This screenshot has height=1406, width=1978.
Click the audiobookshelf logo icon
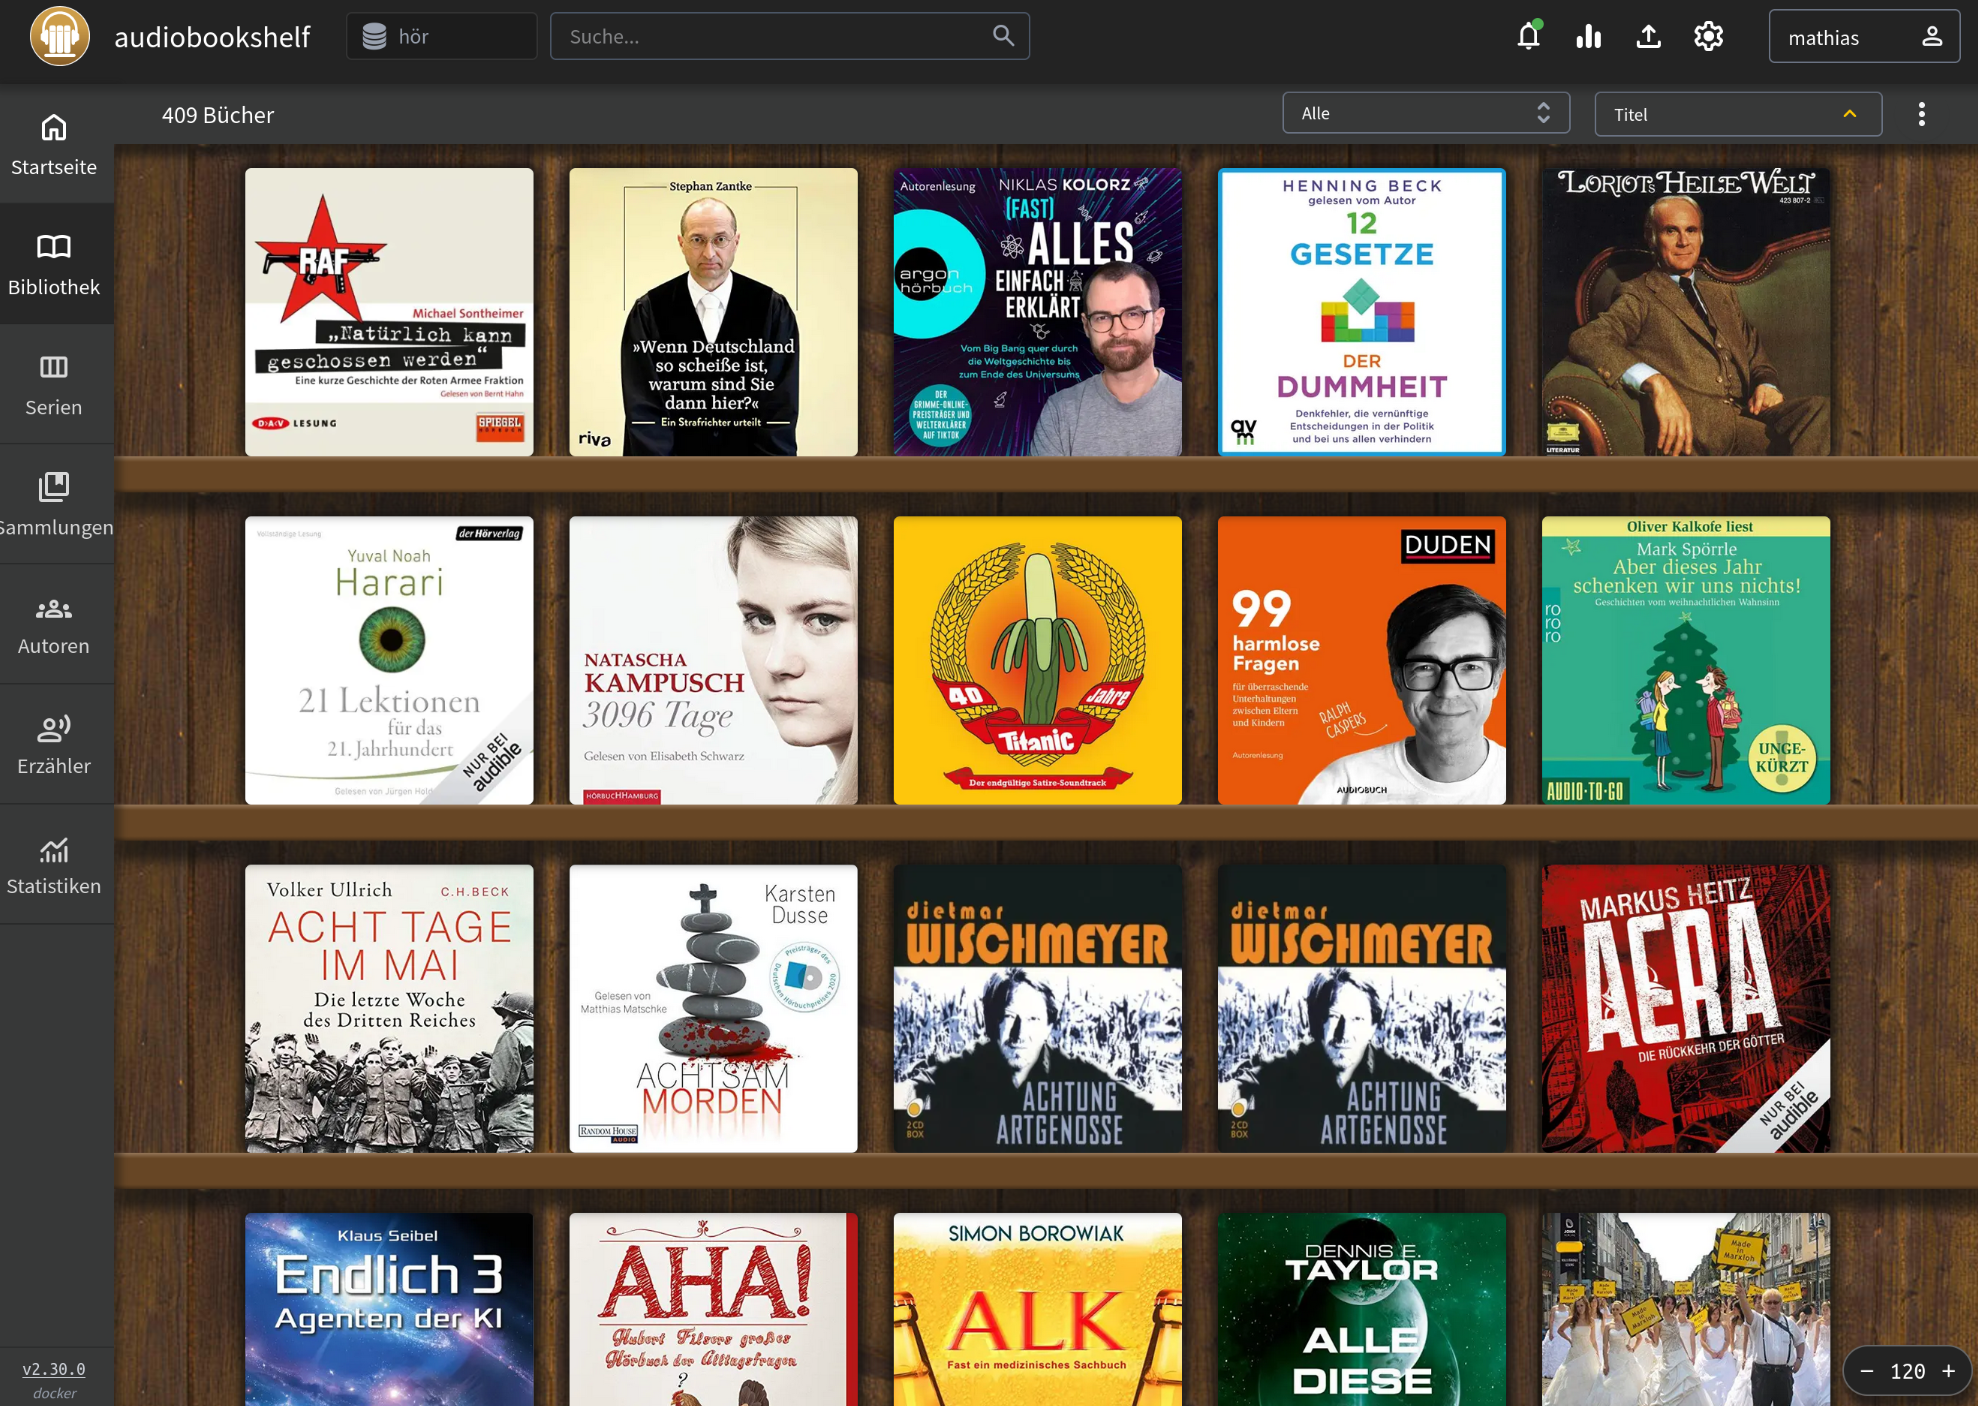point(59,37)
